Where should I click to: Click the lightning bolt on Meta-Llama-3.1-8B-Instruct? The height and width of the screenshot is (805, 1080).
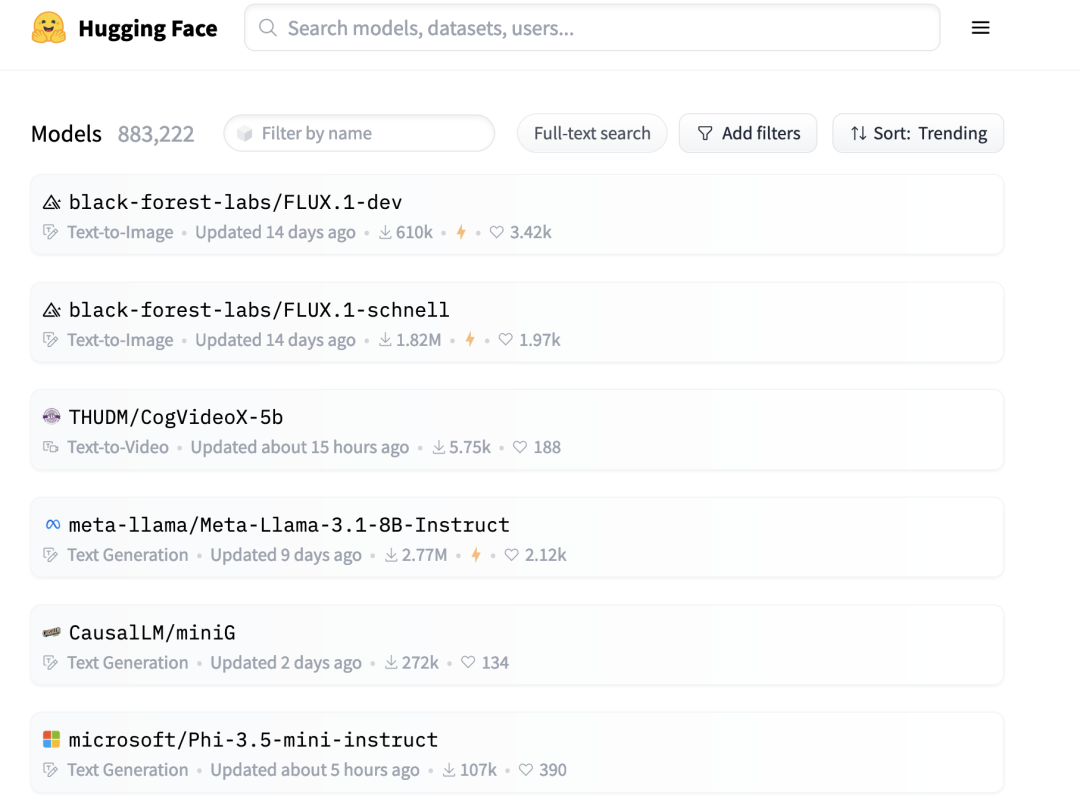click(x=475, y=555)
